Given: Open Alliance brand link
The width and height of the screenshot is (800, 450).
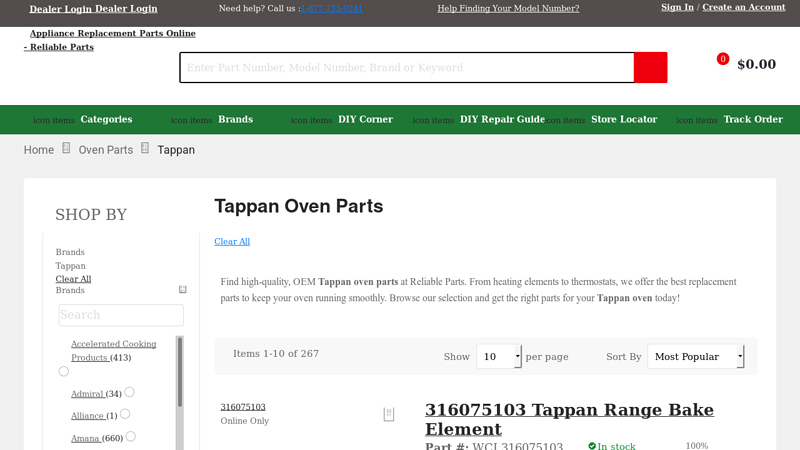Looking at the screenshot, I should (87, 416).
